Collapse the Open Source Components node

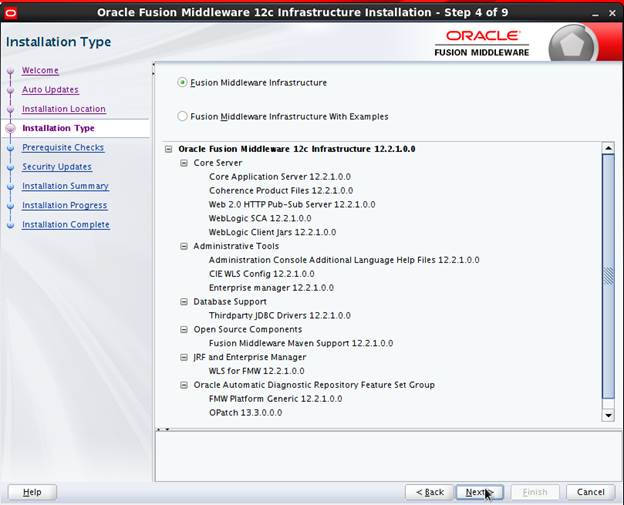coord(184,329)
